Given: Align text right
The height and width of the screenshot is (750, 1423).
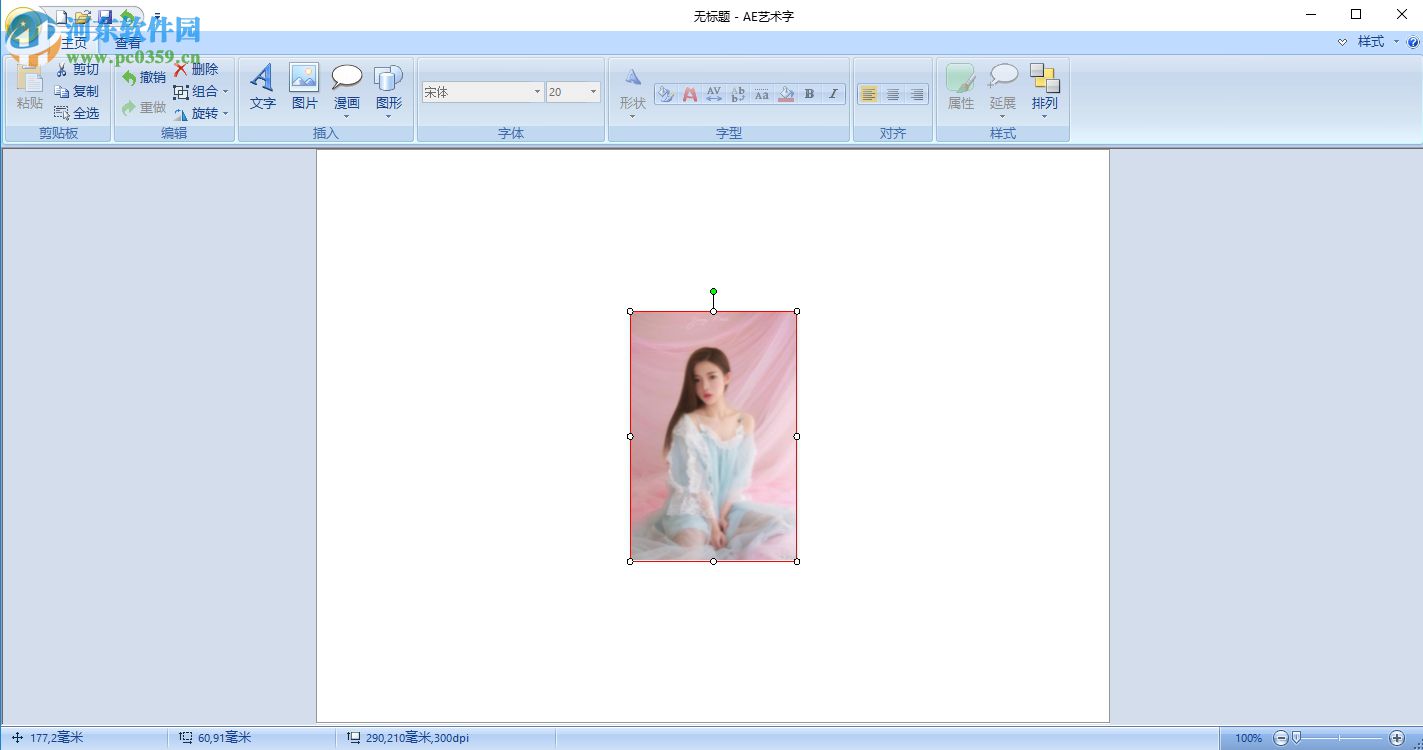Looking at the screenshot, I should point(917,94).
